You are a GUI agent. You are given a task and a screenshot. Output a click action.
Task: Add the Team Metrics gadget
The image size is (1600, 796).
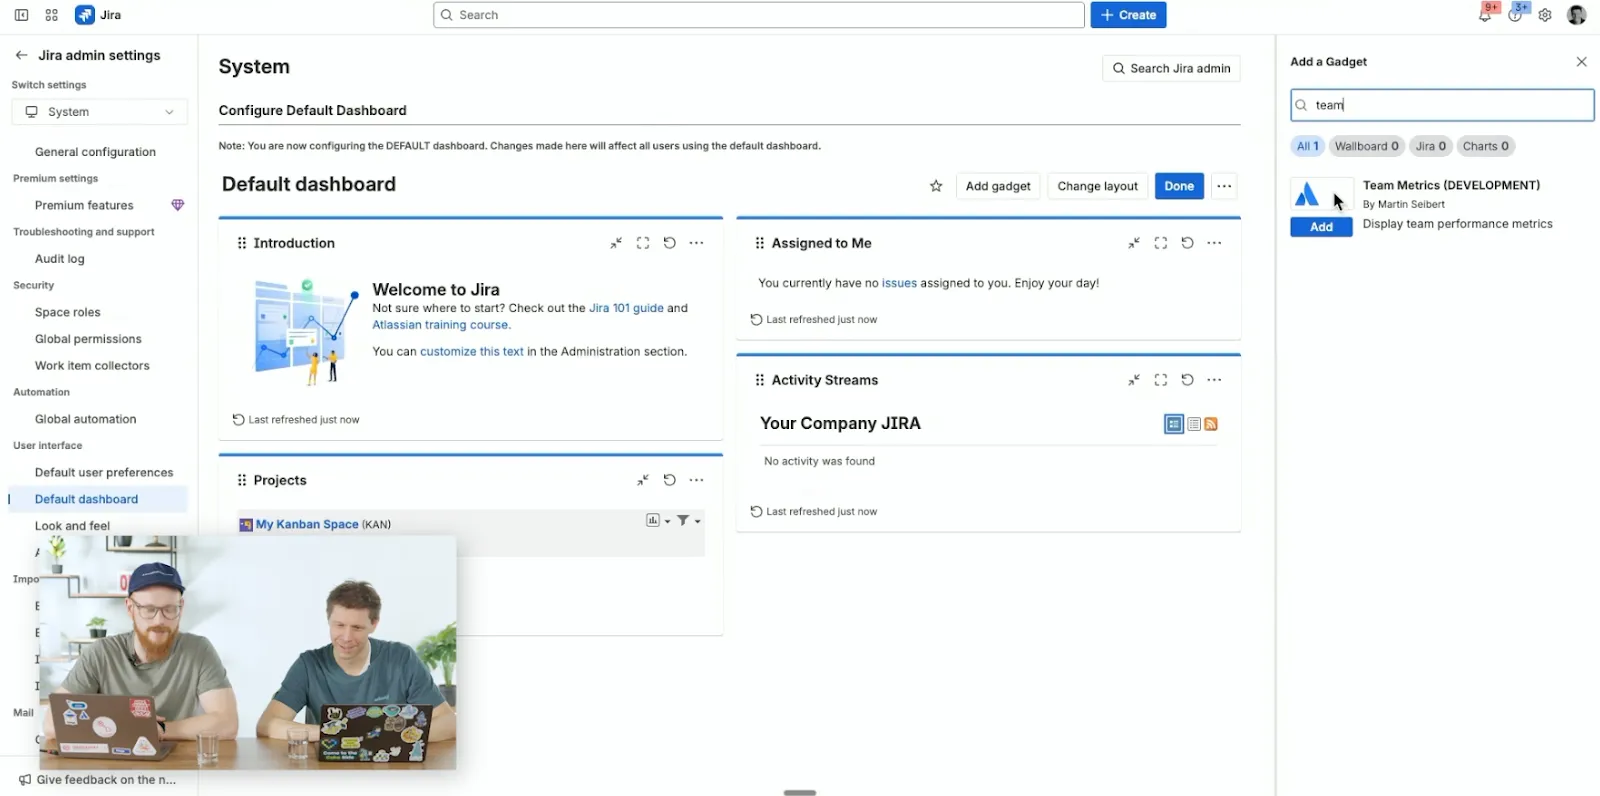click(1321, 227)
